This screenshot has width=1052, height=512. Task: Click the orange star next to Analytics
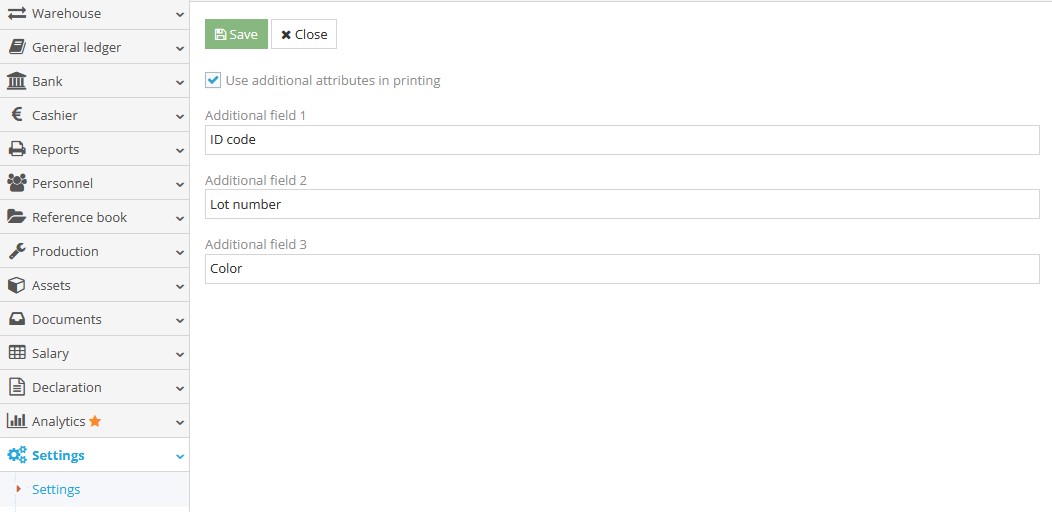click(95, 421)
